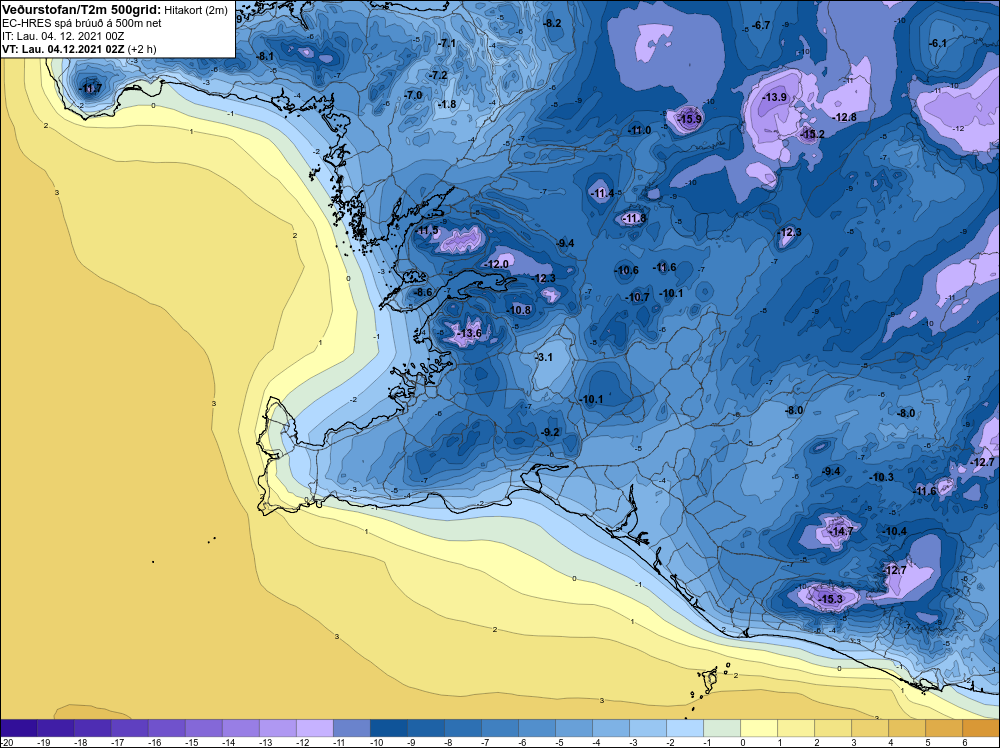Click the -11.8 temperature value

pyautogui.click(x=634, y=219)
